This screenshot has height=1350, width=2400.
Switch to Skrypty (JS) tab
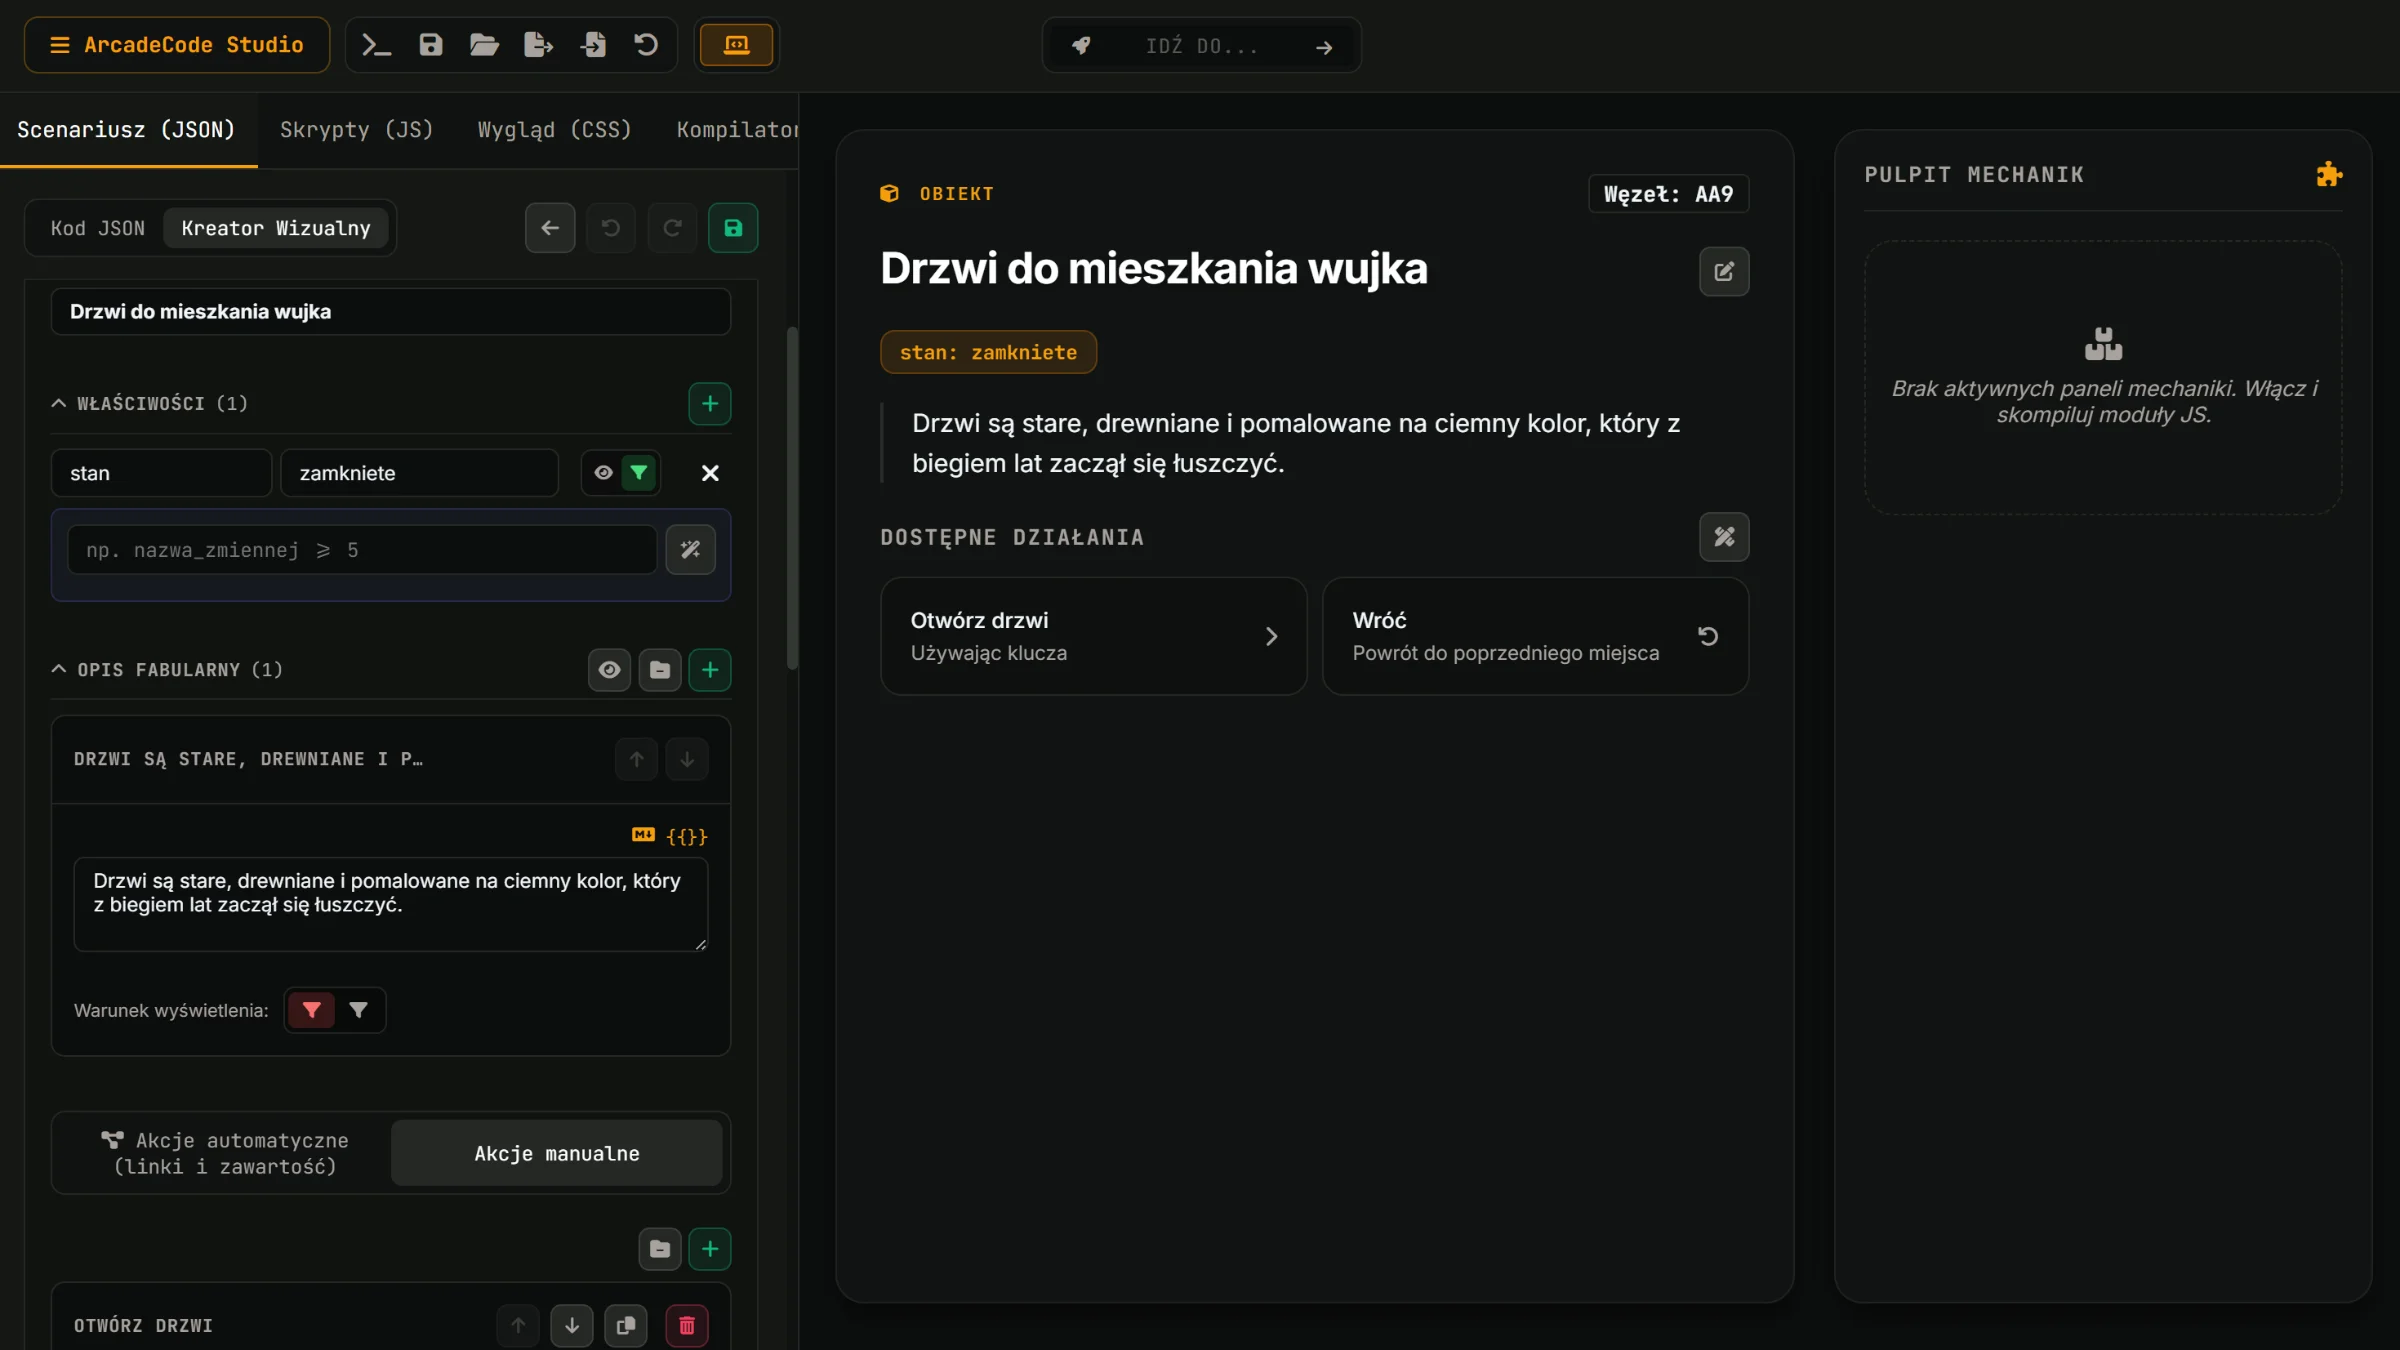click(356, 130)
